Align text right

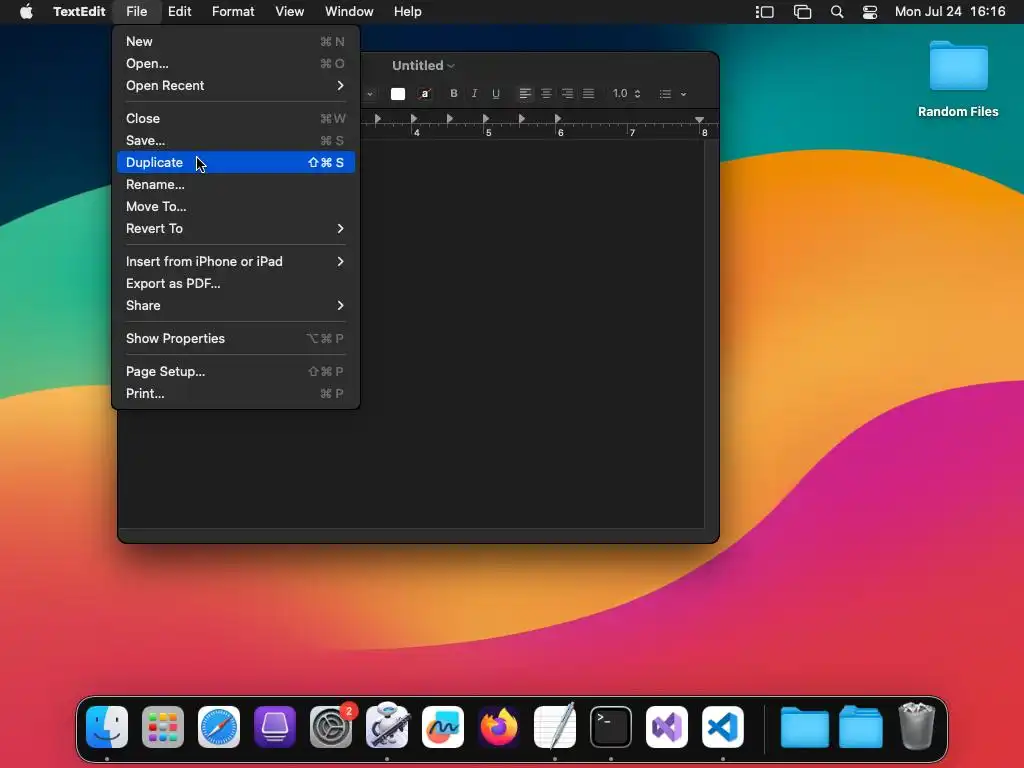click(567, 93)
